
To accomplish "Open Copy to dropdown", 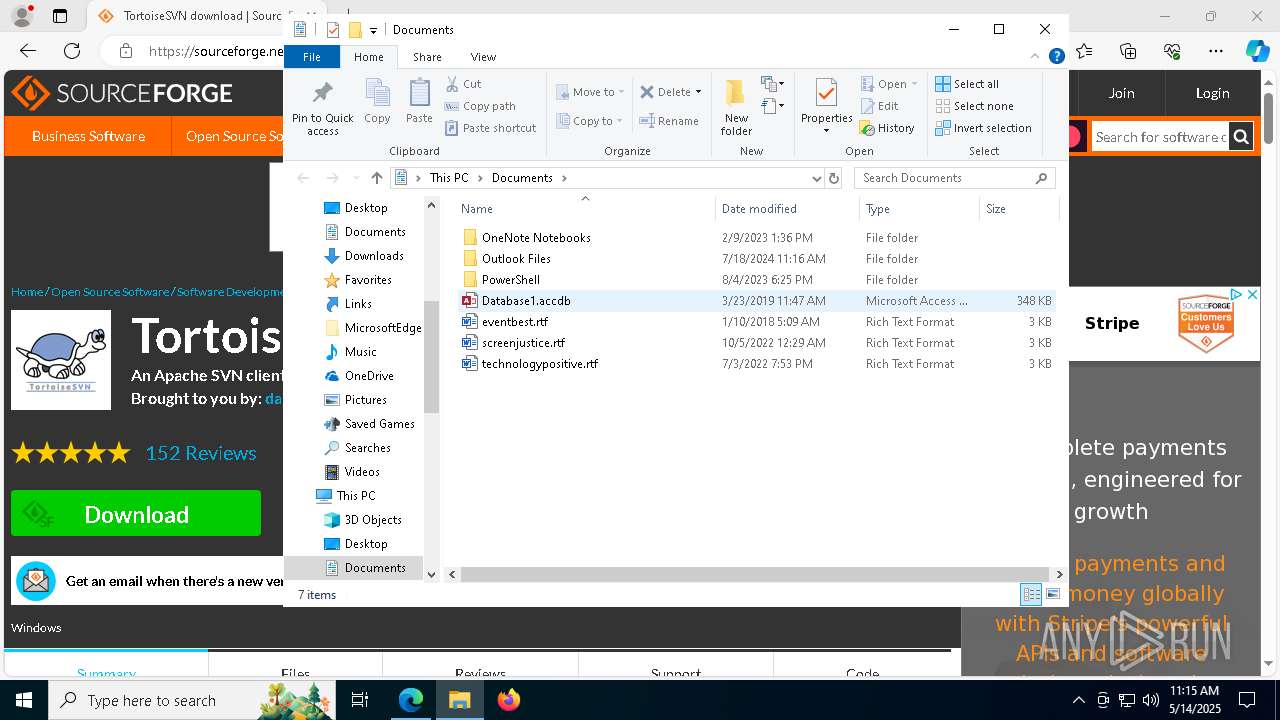I will click(590, 121).
